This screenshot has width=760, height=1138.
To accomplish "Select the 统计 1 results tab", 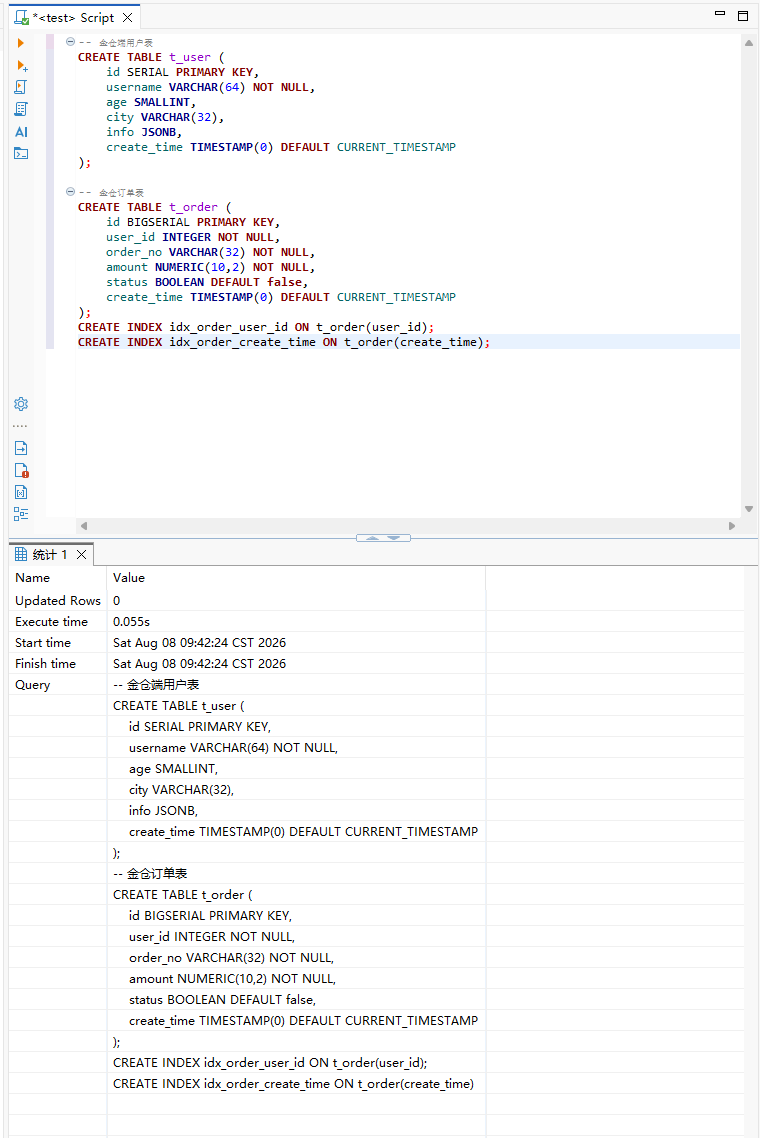I will (49, 554).
